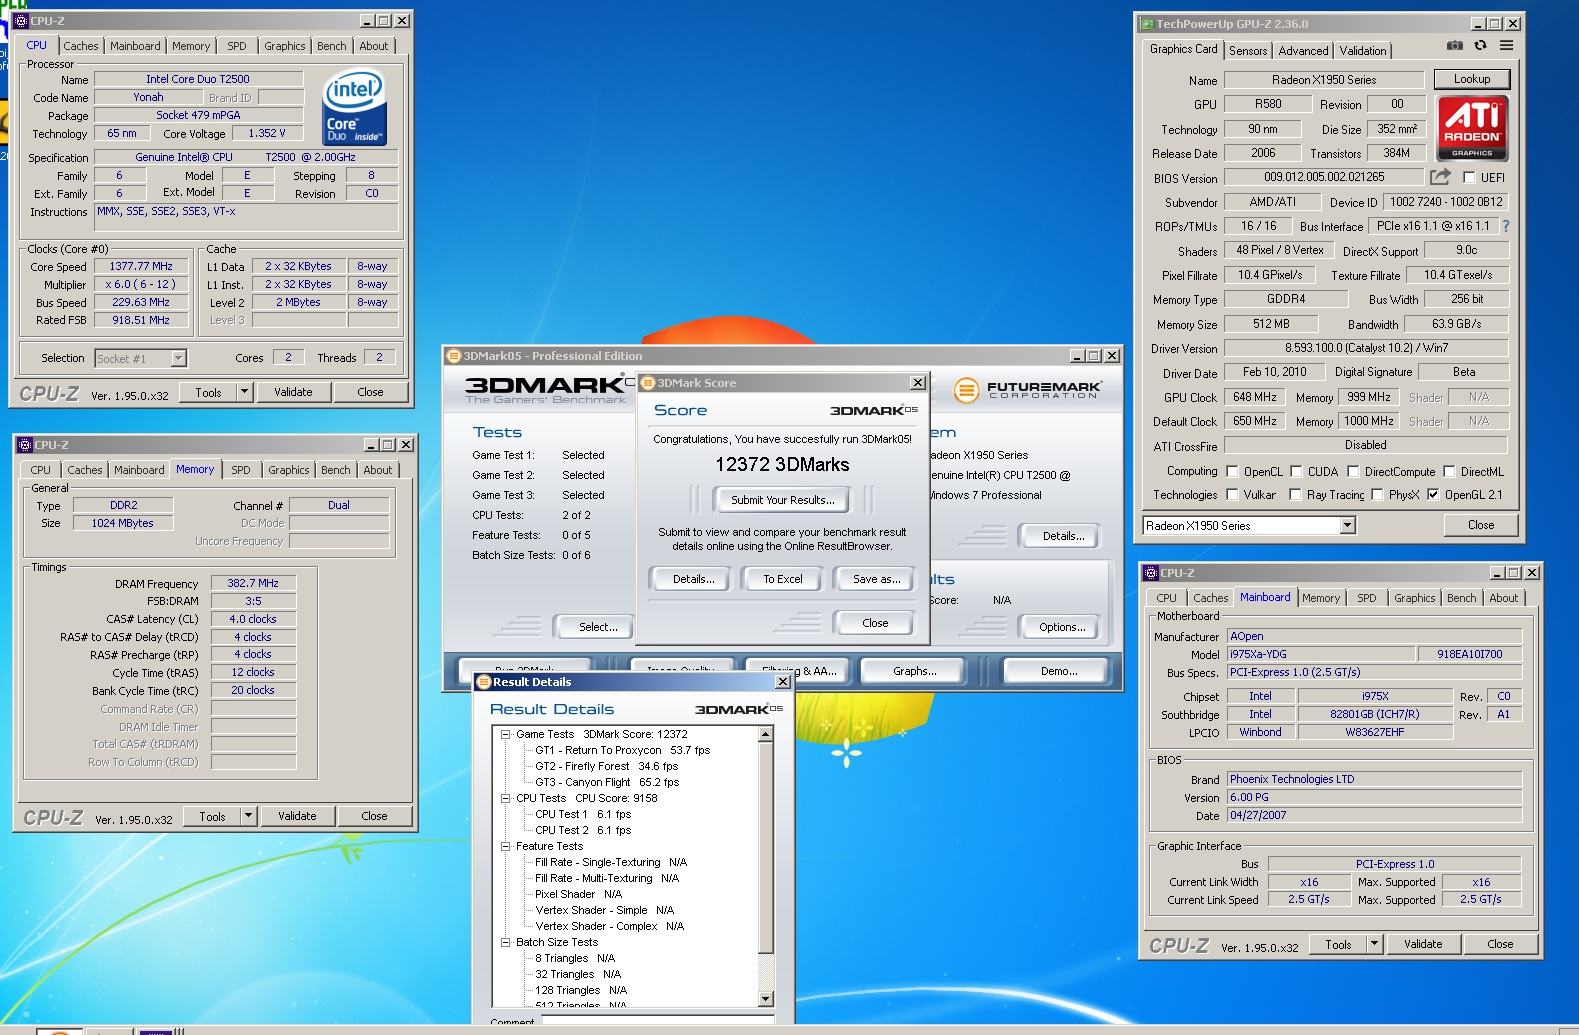1579x1035 pixels.
Task: Click the Intel Core Duo logo
Action: (x=354, y=107)
